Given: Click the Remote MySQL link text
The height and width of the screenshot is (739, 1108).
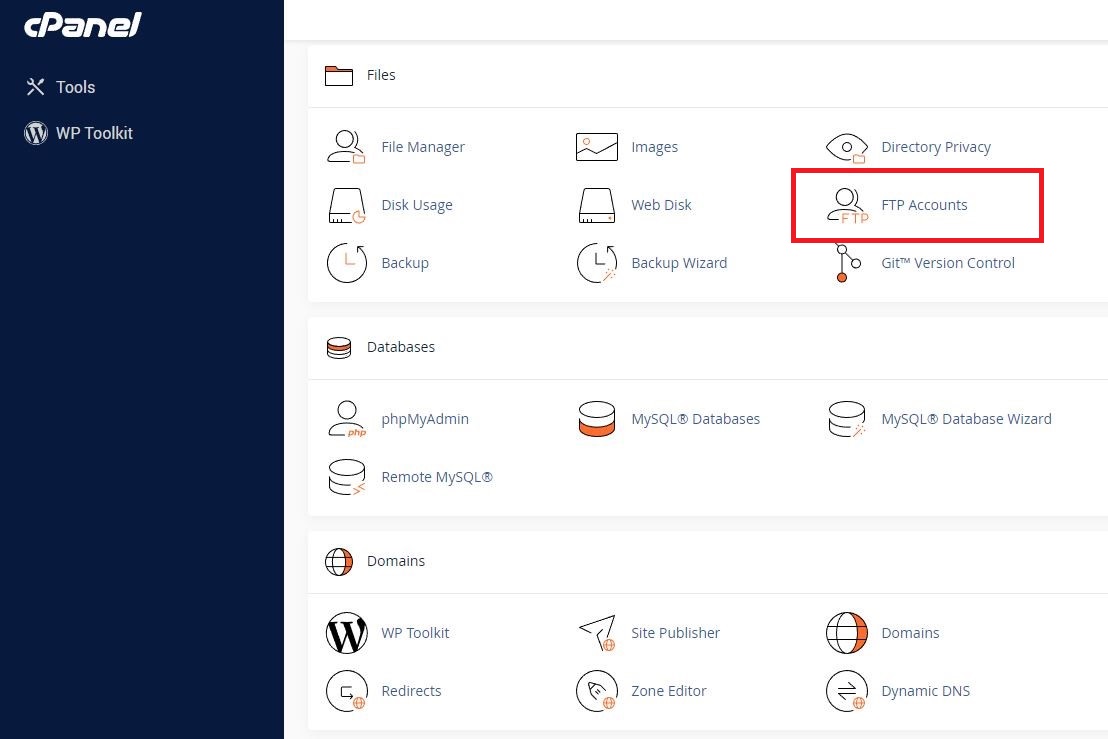Looking at the screenshot, I should (x=437, y=477).
